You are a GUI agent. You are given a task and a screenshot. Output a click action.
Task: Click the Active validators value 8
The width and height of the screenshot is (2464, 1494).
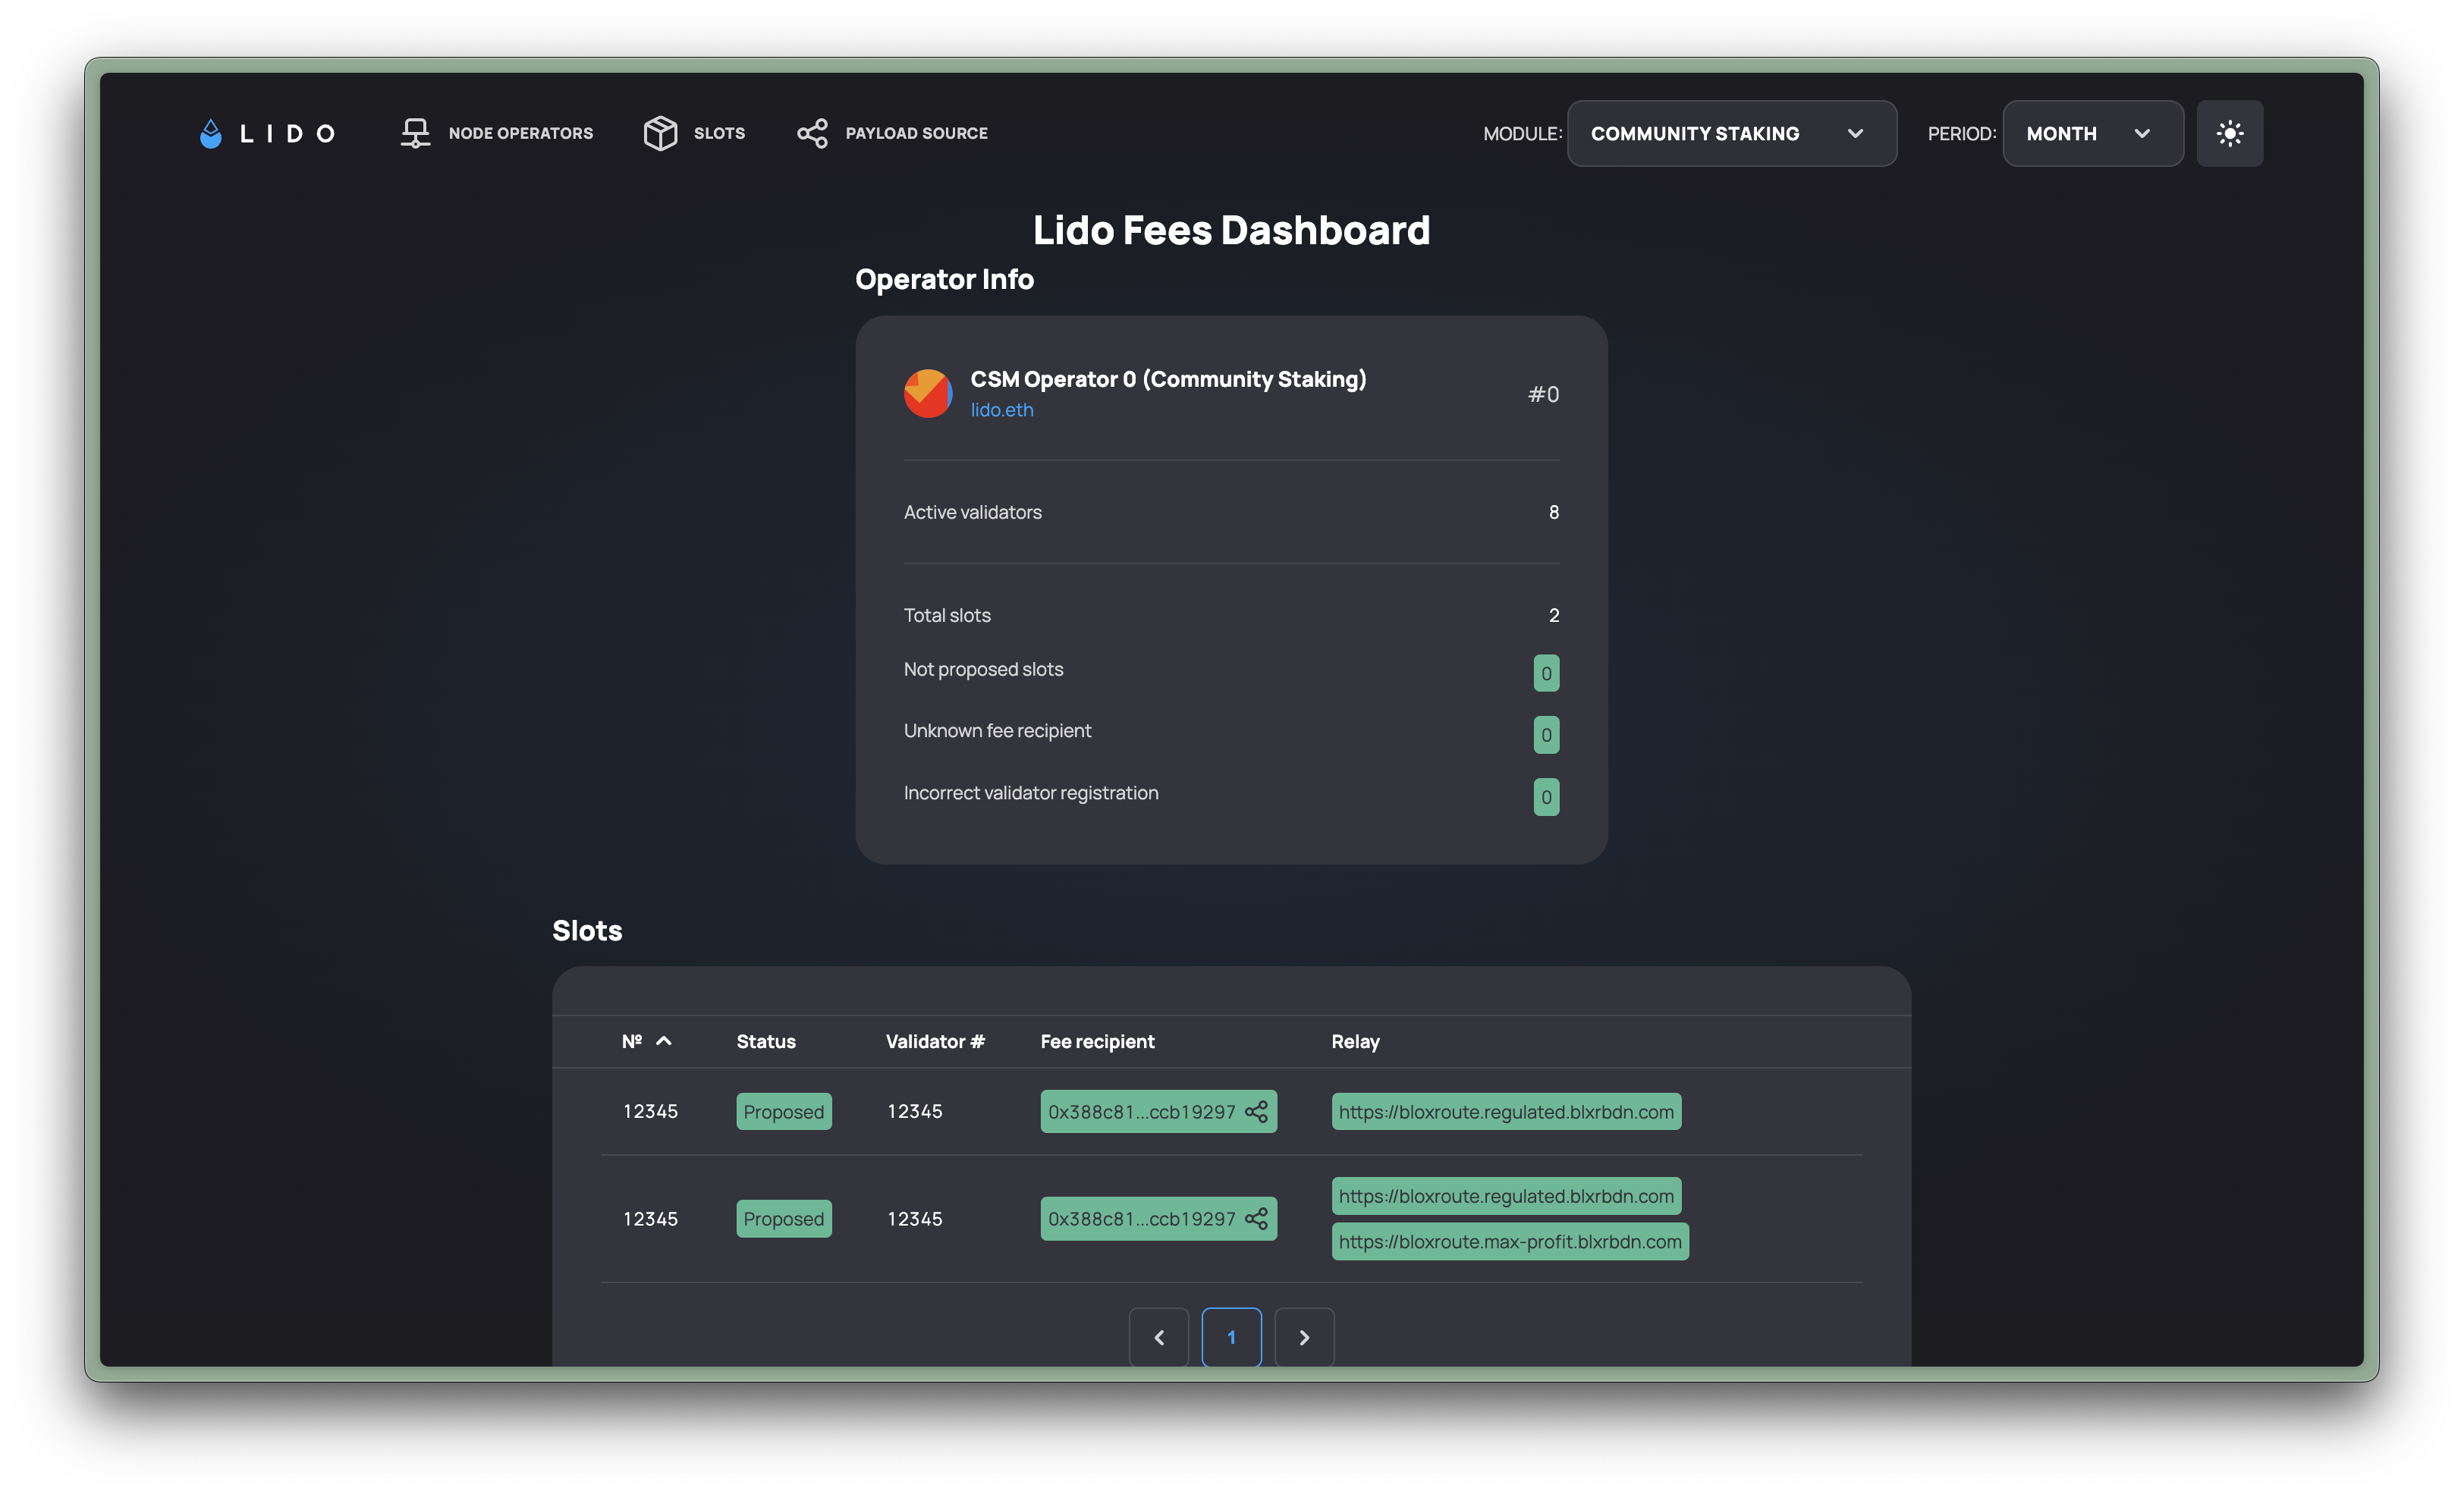[x=1553, y=512]
